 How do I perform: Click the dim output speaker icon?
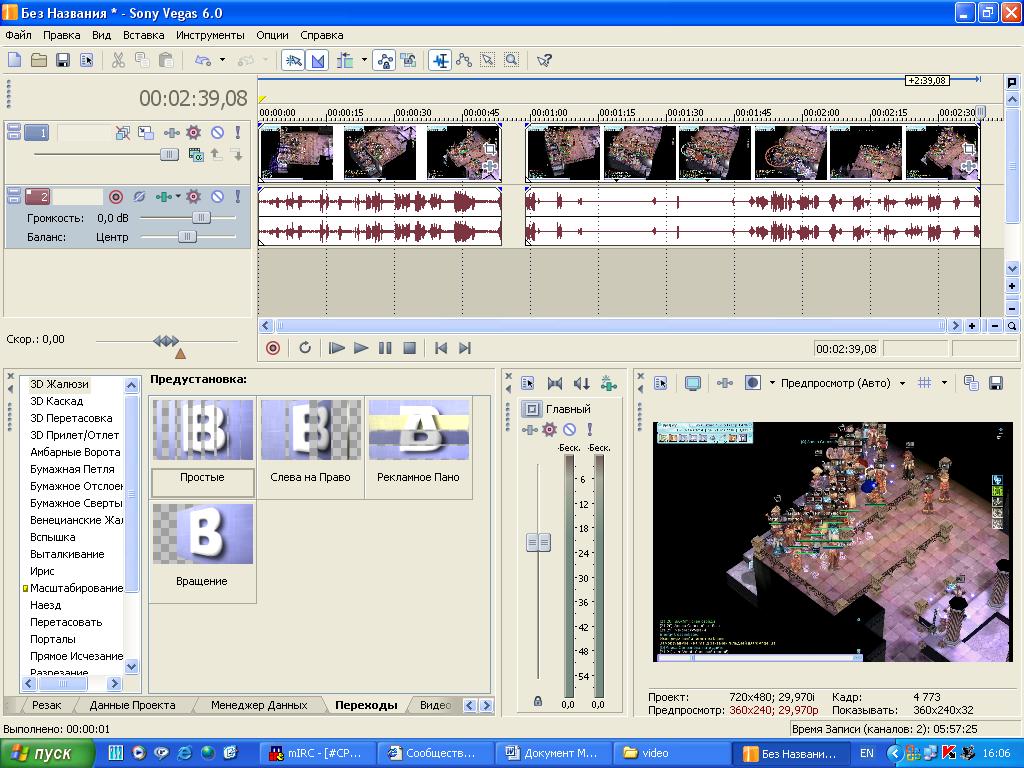pyautogui.click(x=581, y=383)
